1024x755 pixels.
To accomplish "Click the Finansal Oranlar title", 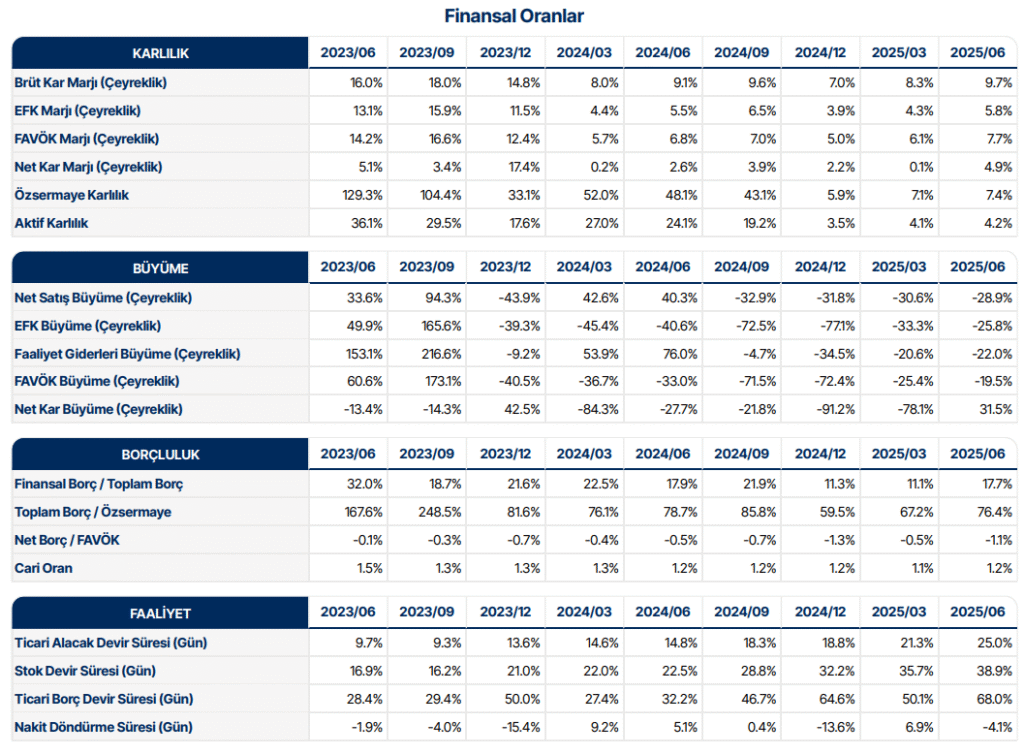I will (x=513, y=16).
